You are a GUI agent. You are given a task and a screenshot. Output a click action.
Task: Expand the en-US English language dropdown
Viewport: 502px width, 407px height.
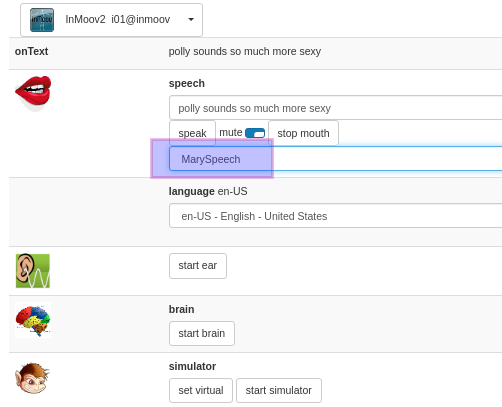[x=336, y=216]
